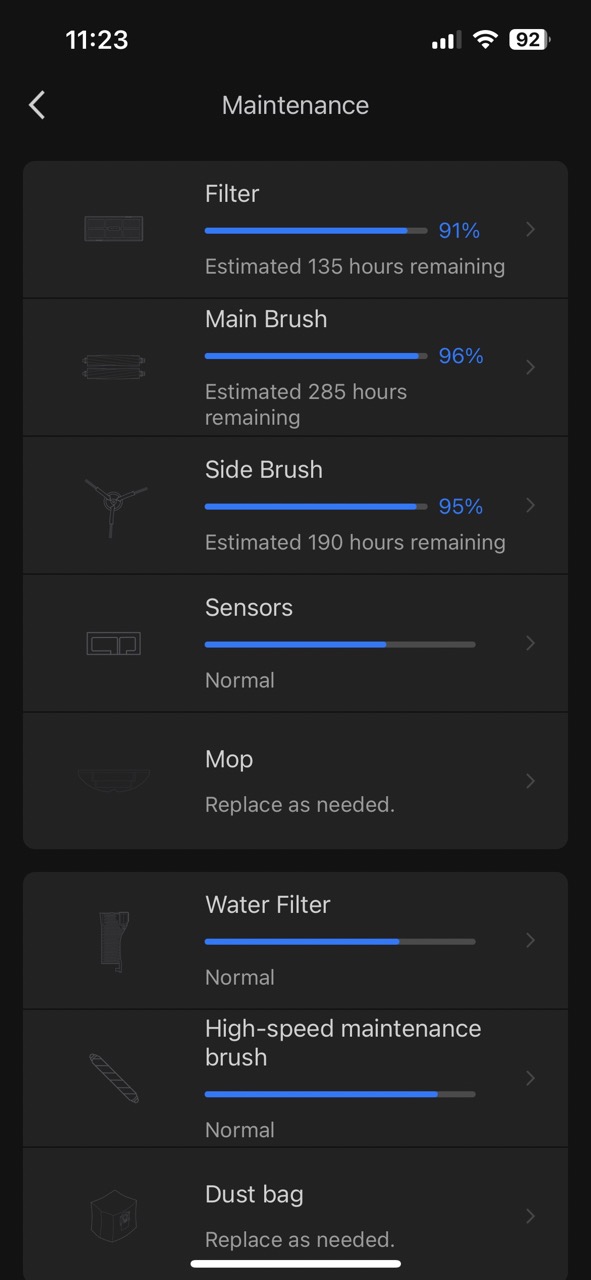
Task: Tap the 96% Main Brush percentage
Action: coord(461,356)
